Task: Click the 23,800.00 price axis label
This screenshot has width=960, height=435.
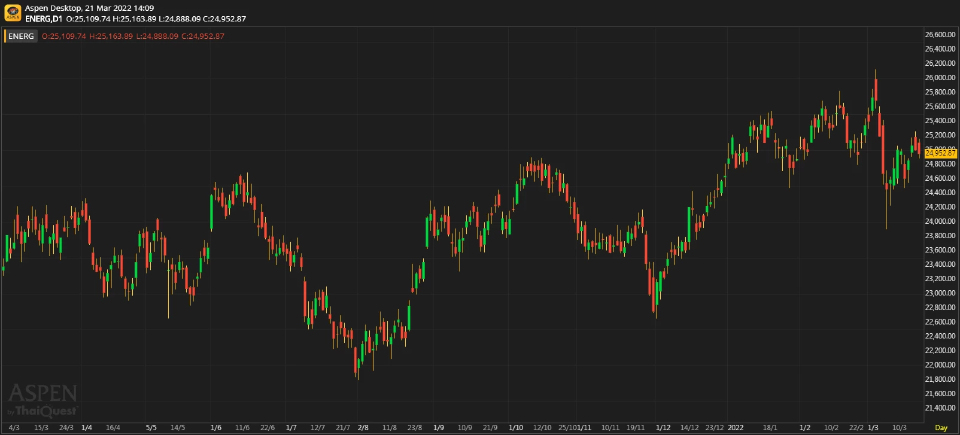Action: (940, 236)
